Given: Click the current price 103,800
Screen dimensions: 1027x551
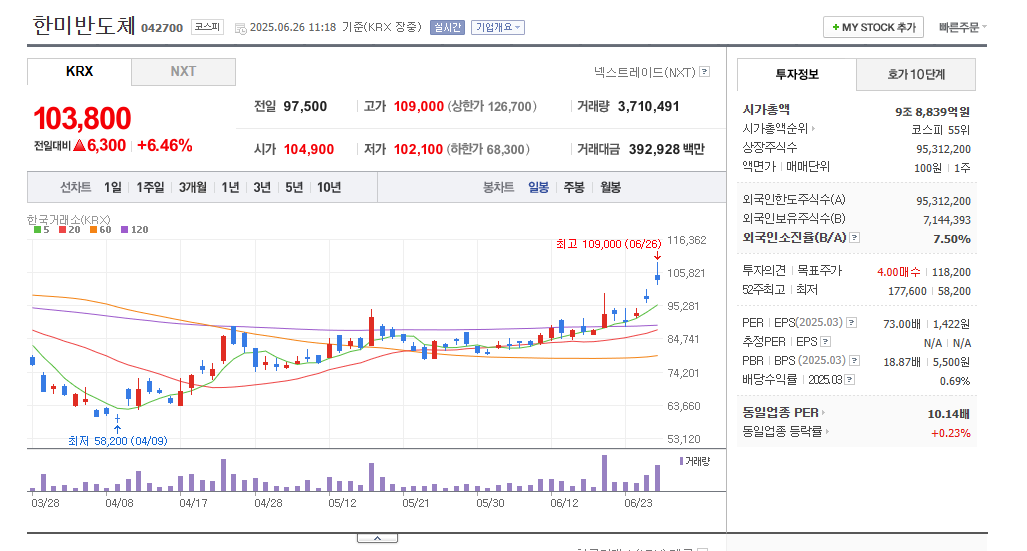Looking at the screenshot, I should 83,119.
